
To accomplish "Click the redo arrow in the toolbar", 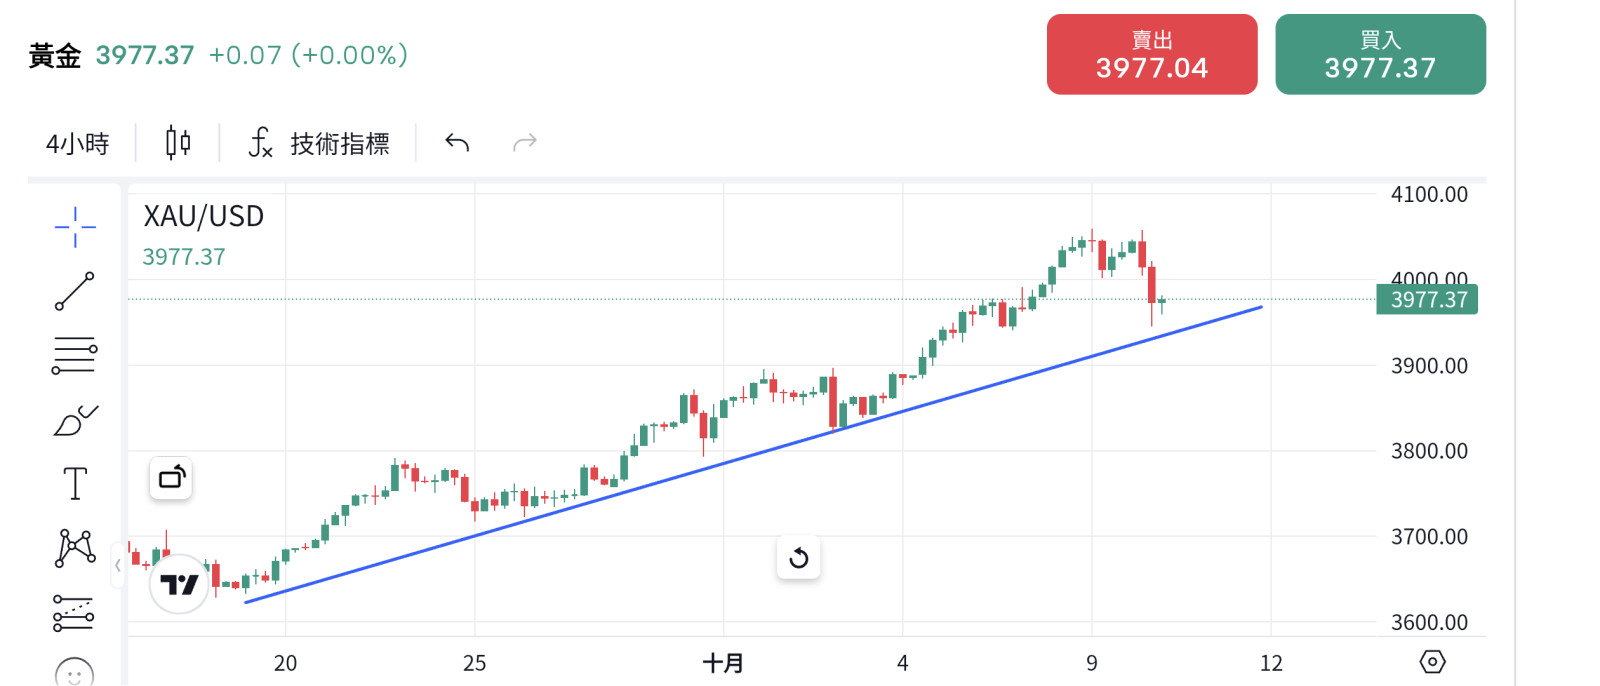I will click(525, 143).
